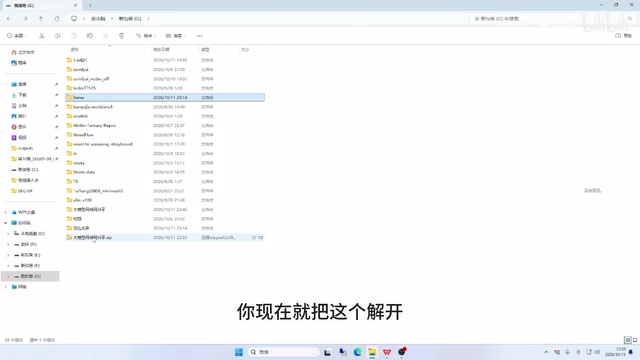Select the Strata-data folder
The width and height of the screenshot is (640, 360).
point(165,172)
